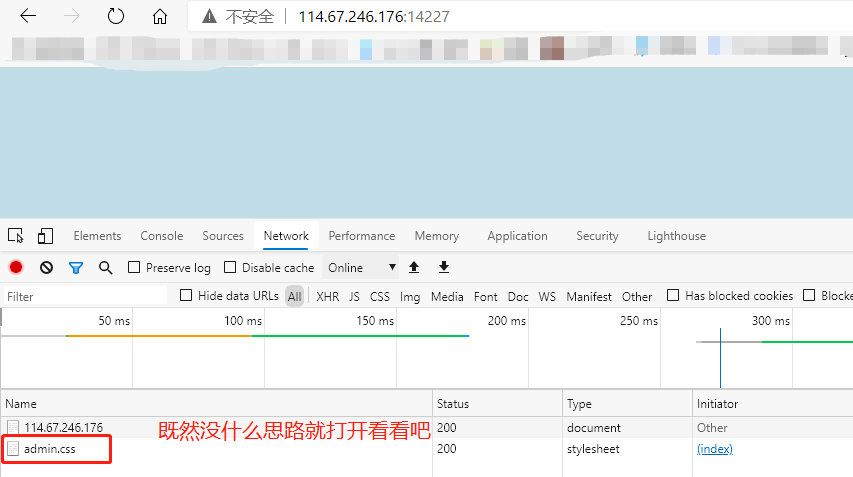Reload the page with the refresh icon
Viewport: 853px width, 477px height.
[x=115, y=16]
